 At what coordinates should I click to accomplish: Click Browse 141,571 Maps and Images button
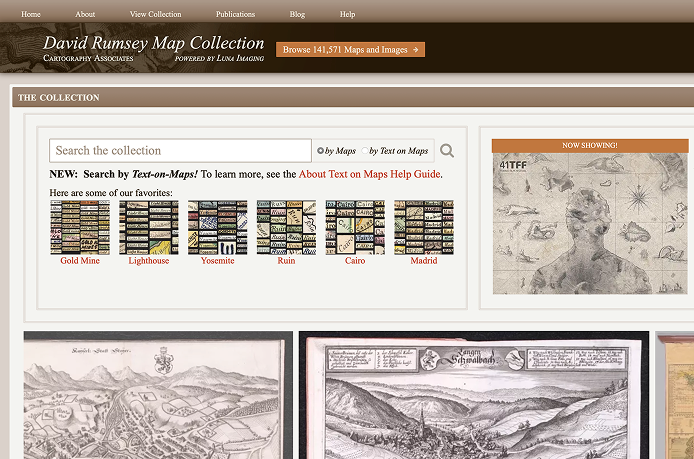351,50
